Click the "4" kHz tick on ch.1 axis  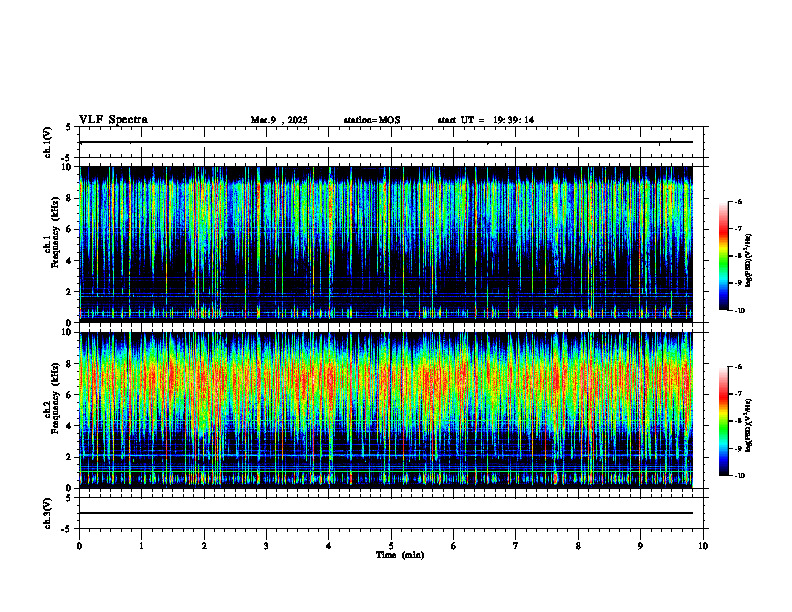pos(70,261)
